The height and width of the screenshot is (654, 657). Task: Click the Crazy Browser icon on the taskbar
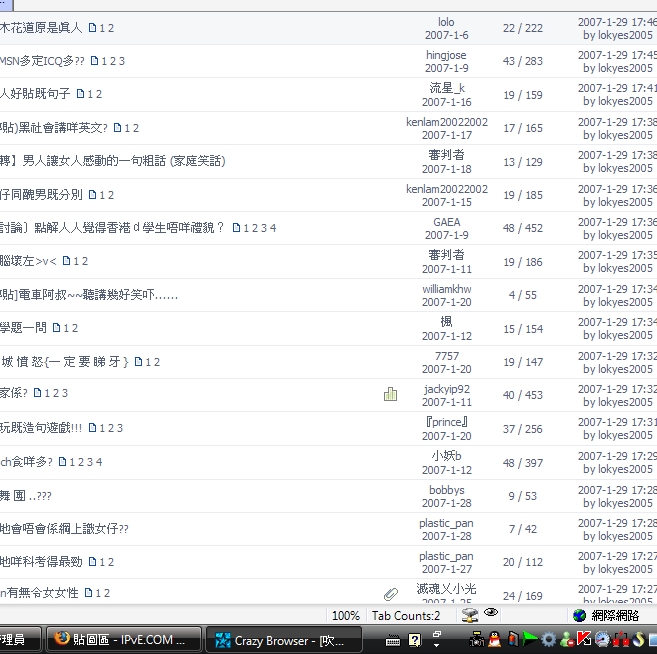(223, 640)
